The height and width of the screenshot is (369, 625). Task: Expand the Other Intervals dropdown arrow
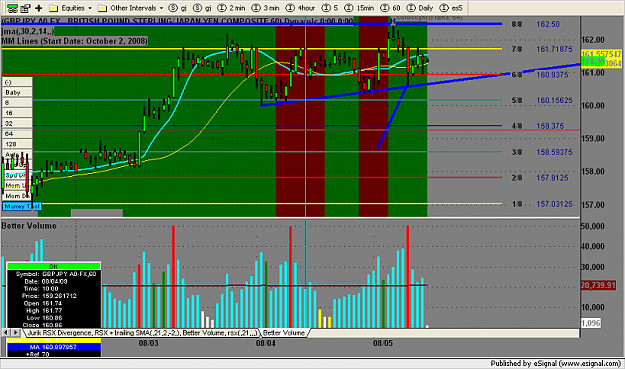coord(161,8)
